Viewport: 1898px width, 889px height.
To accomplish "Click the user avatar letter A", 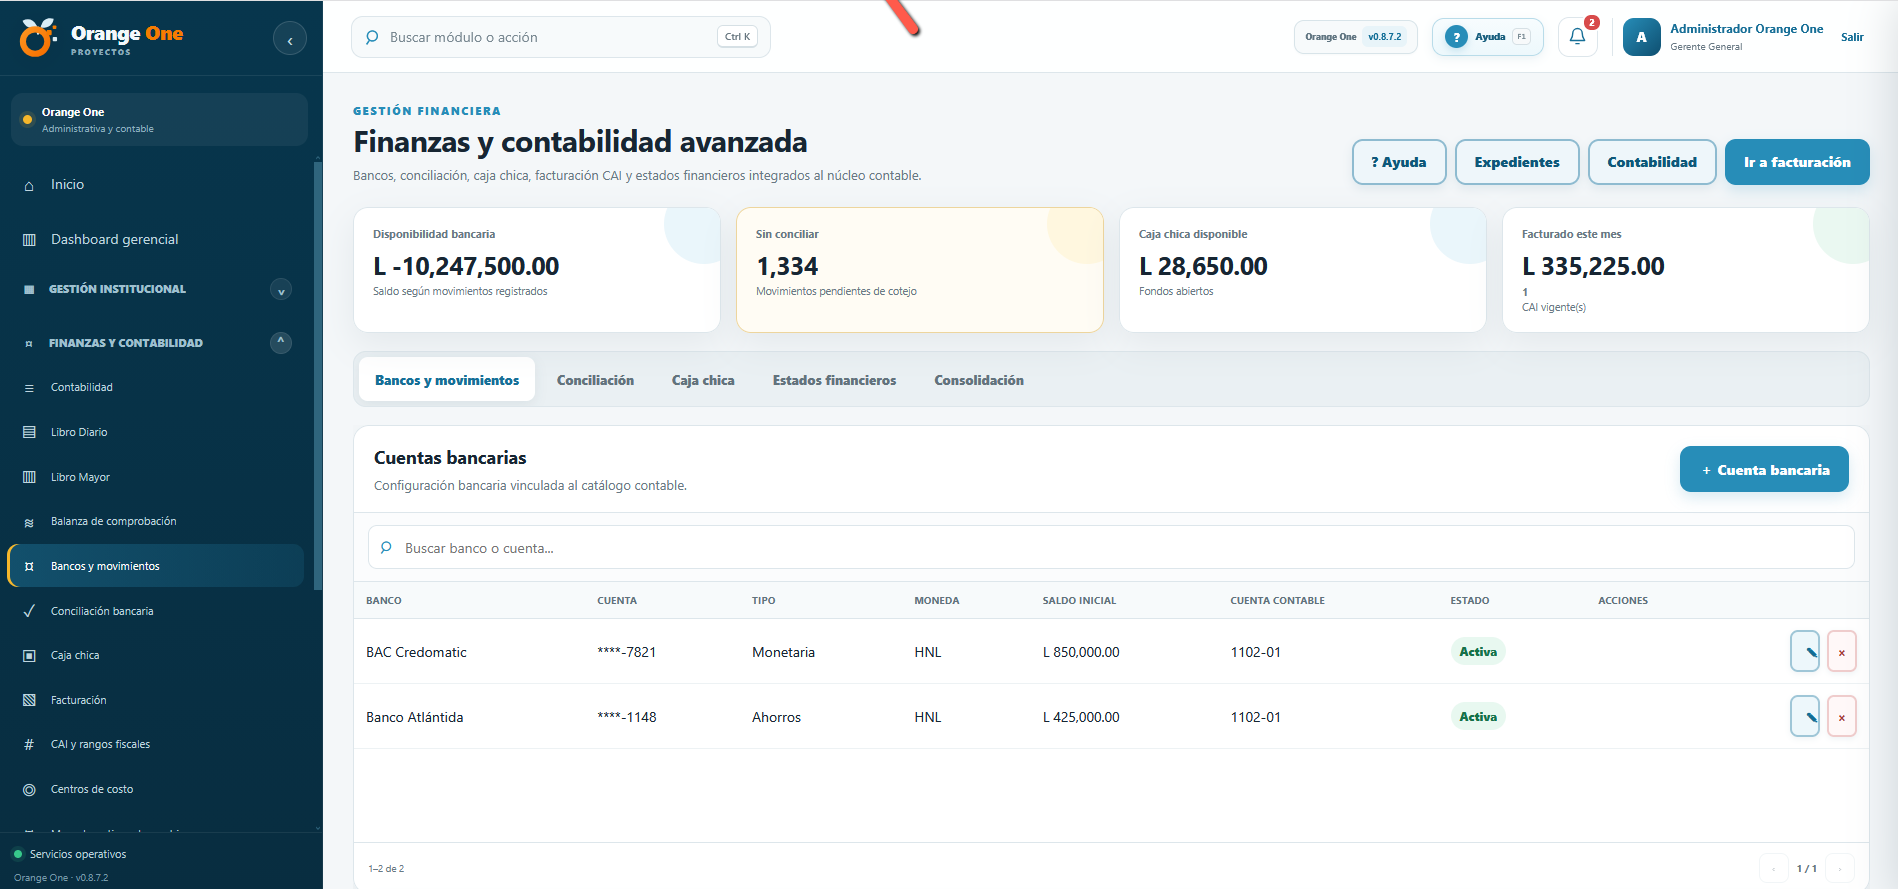I will point(1641,37).
